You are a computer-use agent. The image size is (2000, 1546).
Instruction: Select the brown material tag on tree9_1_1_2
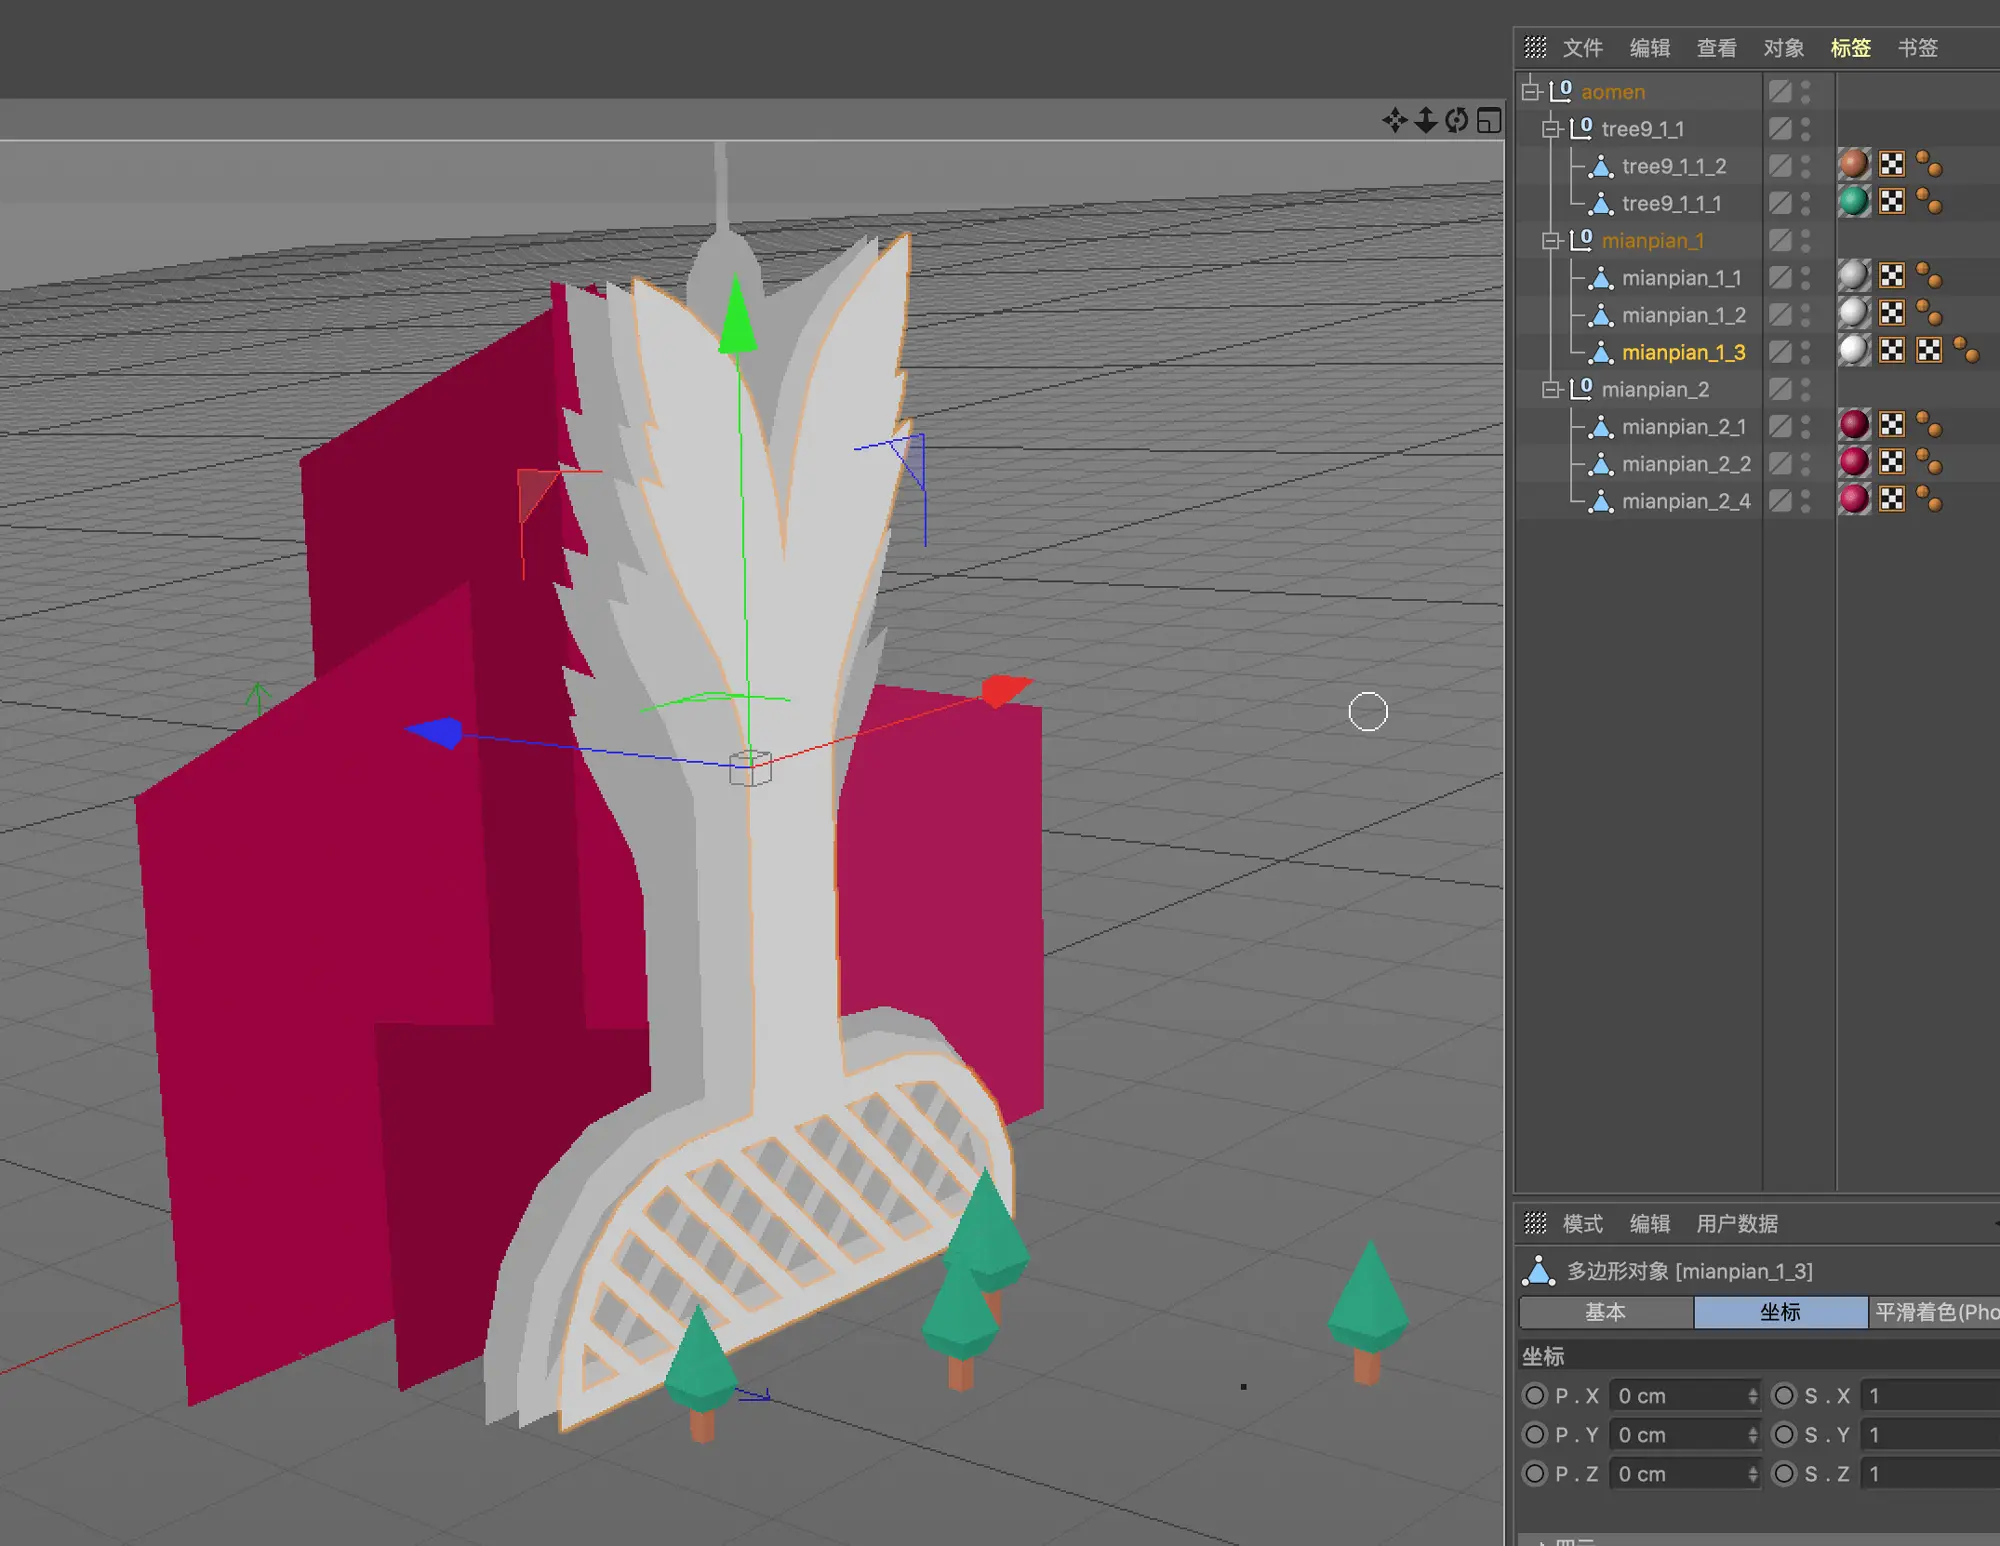pyautogui.click(x=1853, y=164)
